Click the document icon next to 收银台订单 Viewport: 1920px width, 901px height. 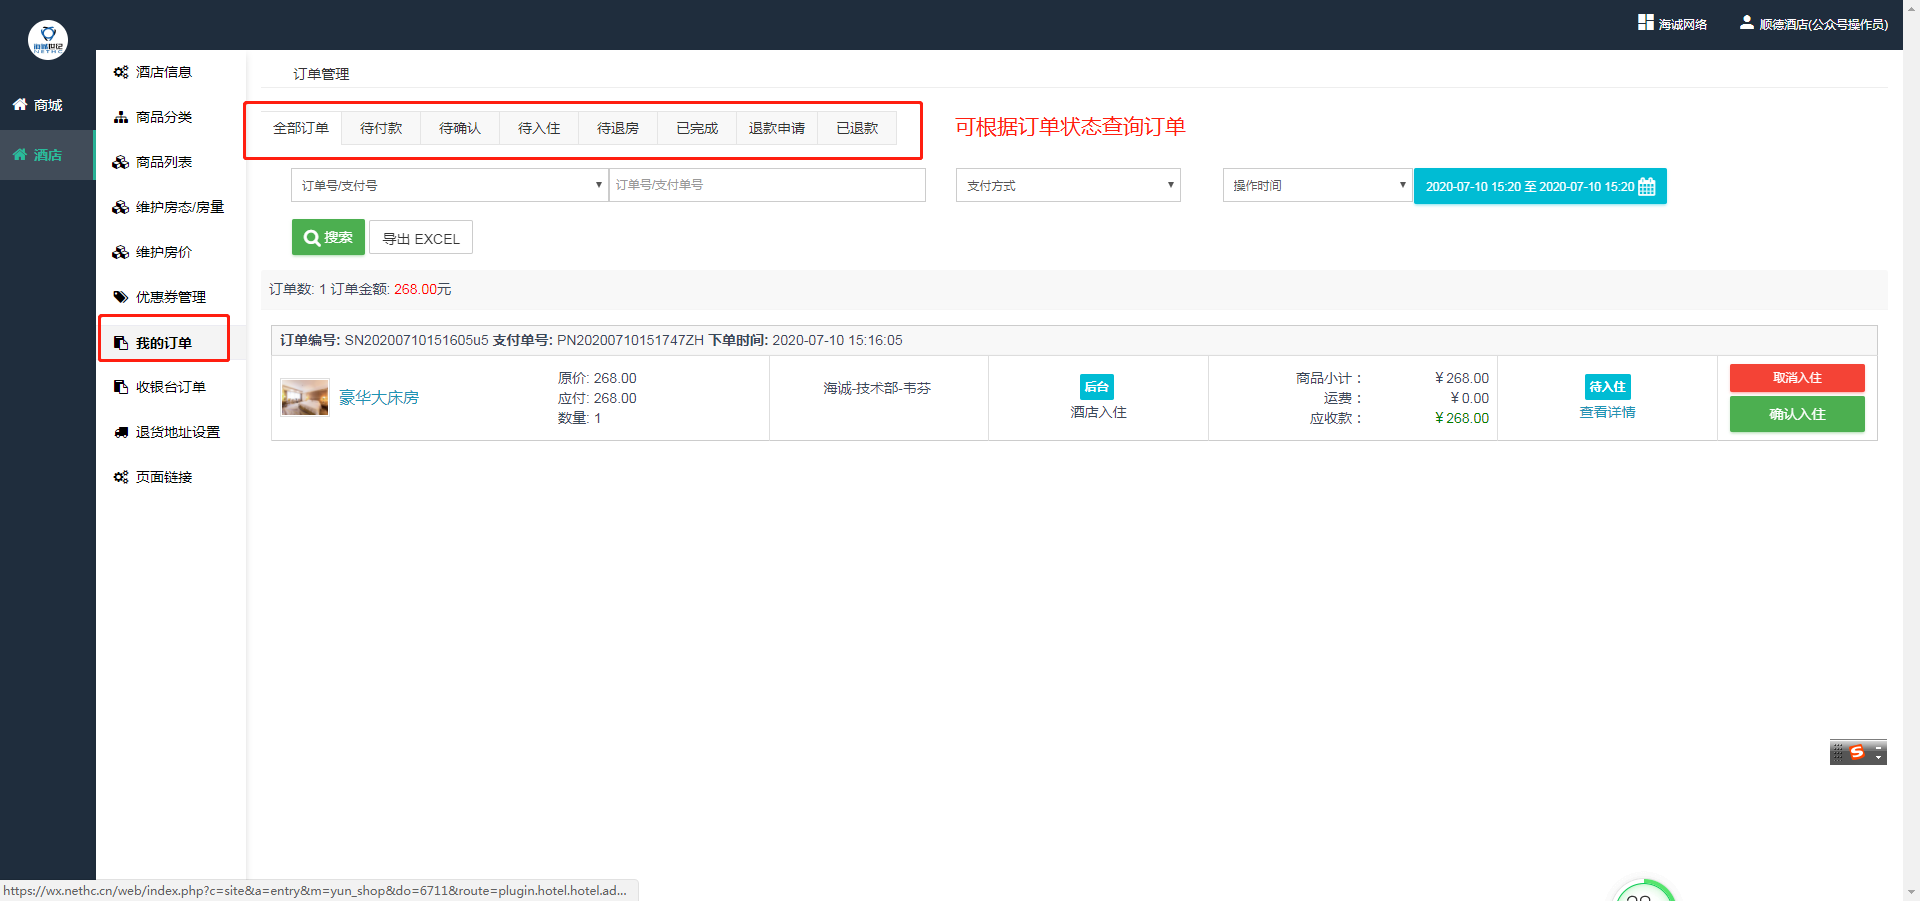(121, 387)
